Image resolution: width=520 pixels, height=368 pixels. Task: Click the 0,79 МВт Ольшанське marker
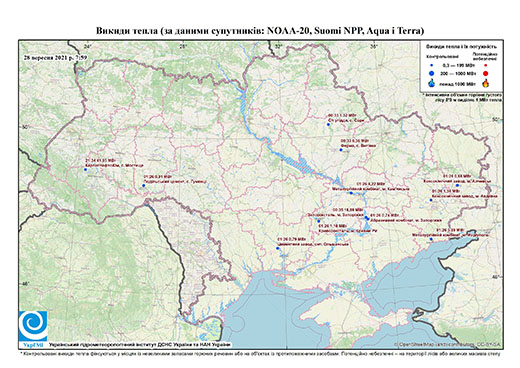click(278, 248)
